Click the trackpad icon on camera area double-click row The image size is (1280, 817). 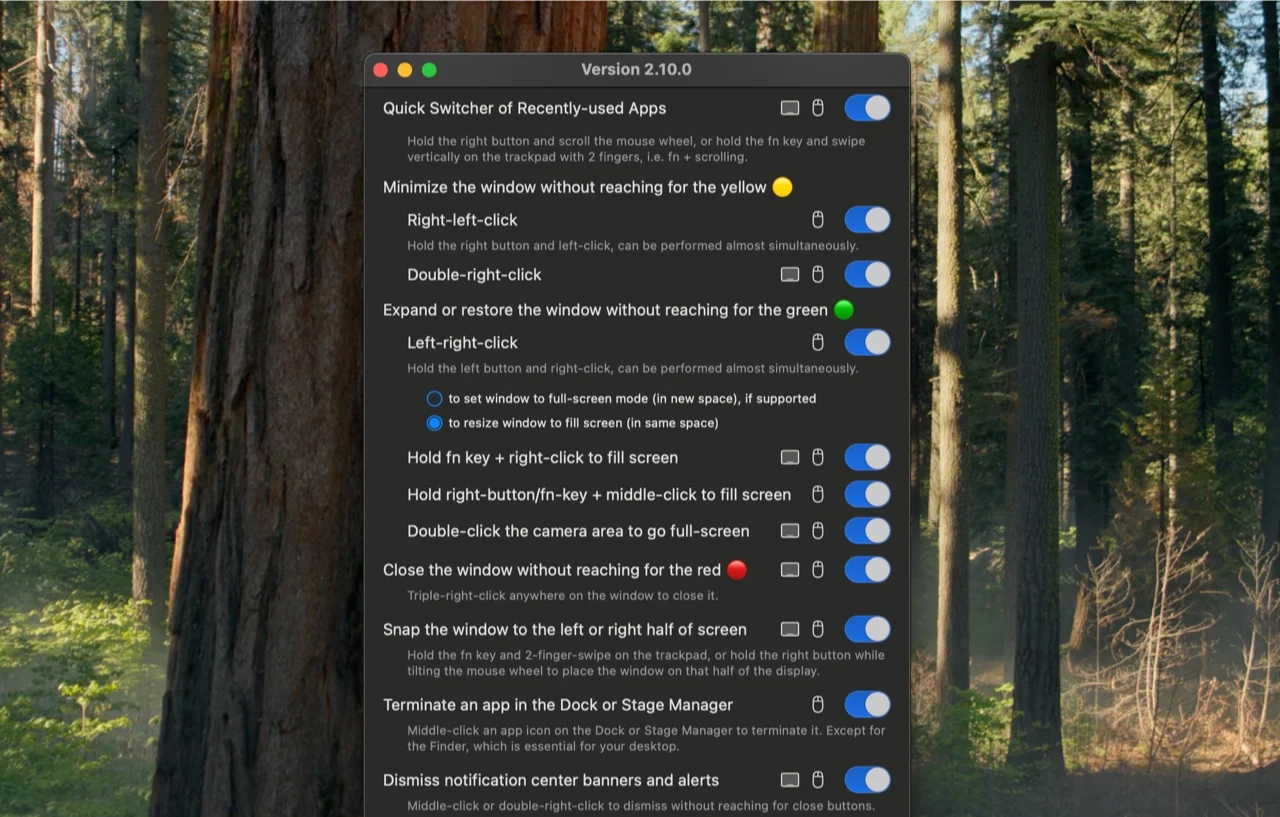pyautogui.click(x=790, y=530)
